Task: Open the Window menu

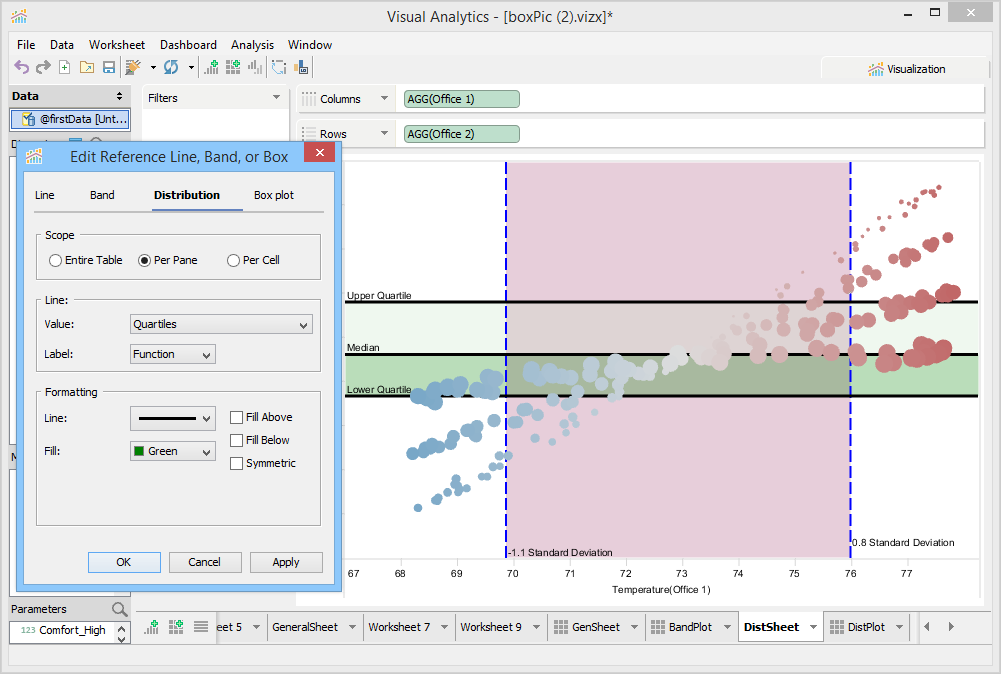Action: click(310, 45)
